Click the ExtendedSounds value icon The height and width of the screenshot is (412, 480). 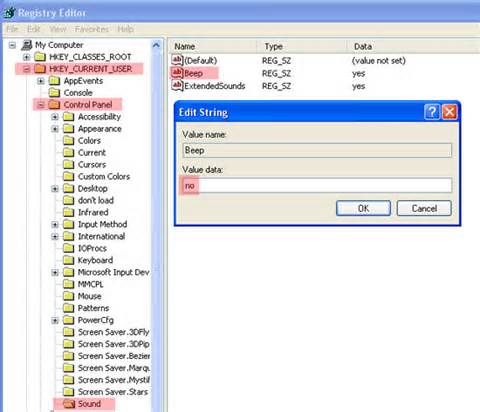(177, 86)
